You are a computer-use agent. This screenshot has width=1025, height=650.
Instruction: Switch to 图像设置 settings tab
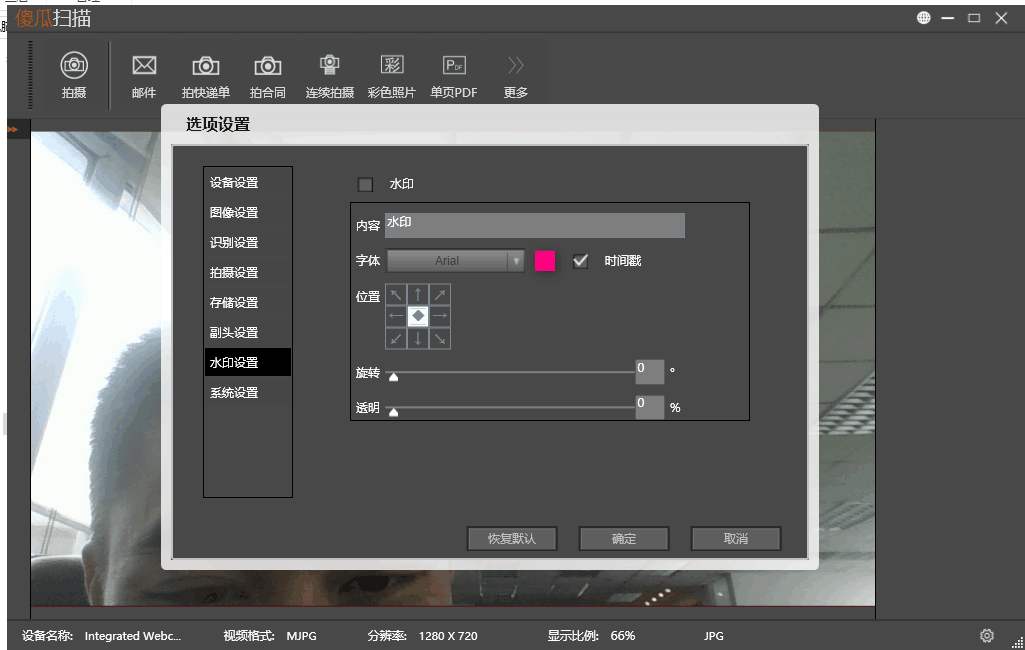point(248,213)
